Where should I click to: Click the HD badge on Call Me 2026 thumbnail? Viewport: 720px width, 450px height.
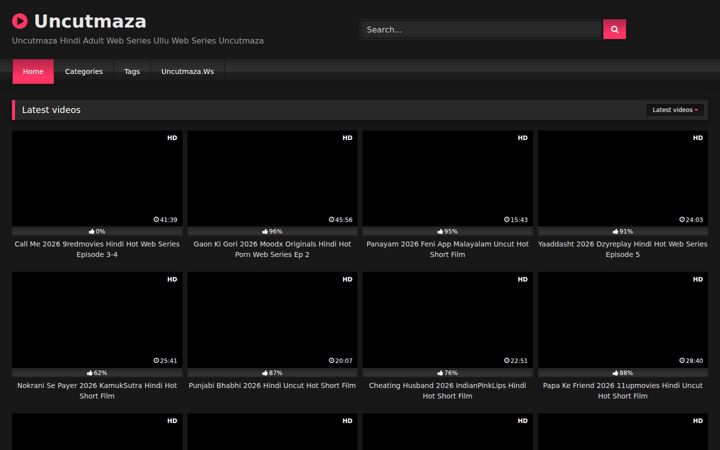172,138
